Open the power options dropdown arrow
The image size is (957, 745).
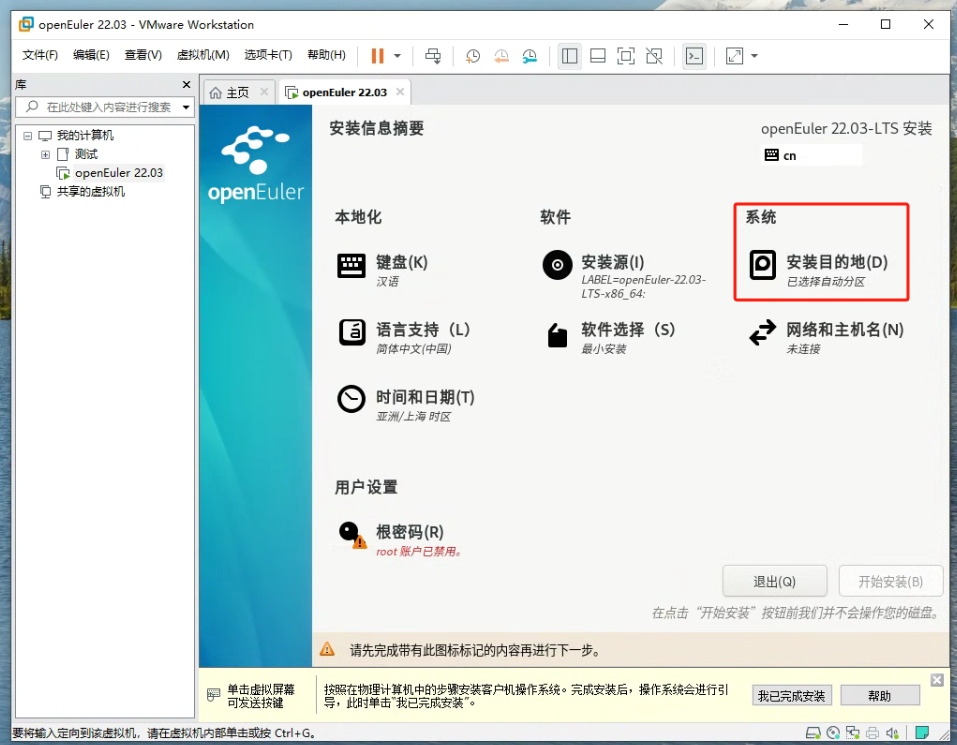coord(397,56)
